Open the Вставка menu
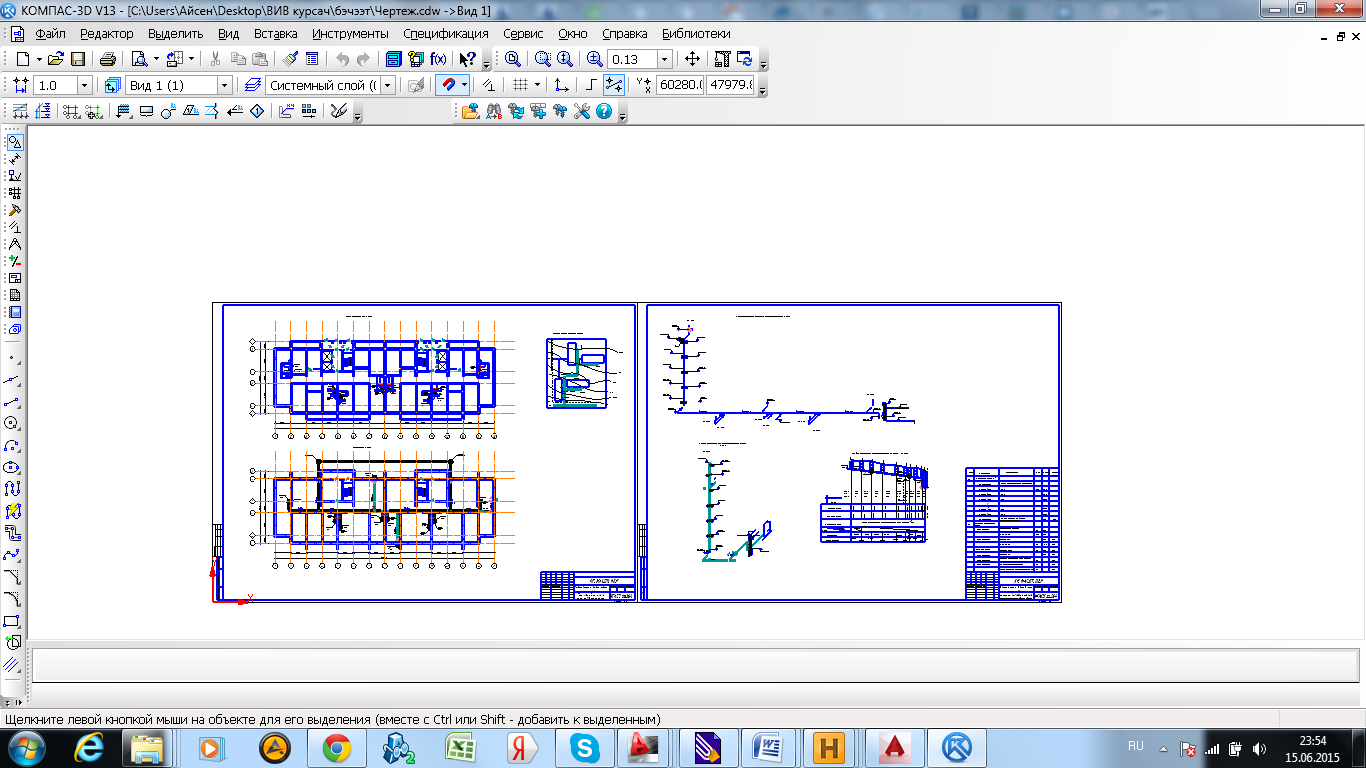Image resolution: width=1366 pixels, height=768 pixels. click(x=276, y=33)
